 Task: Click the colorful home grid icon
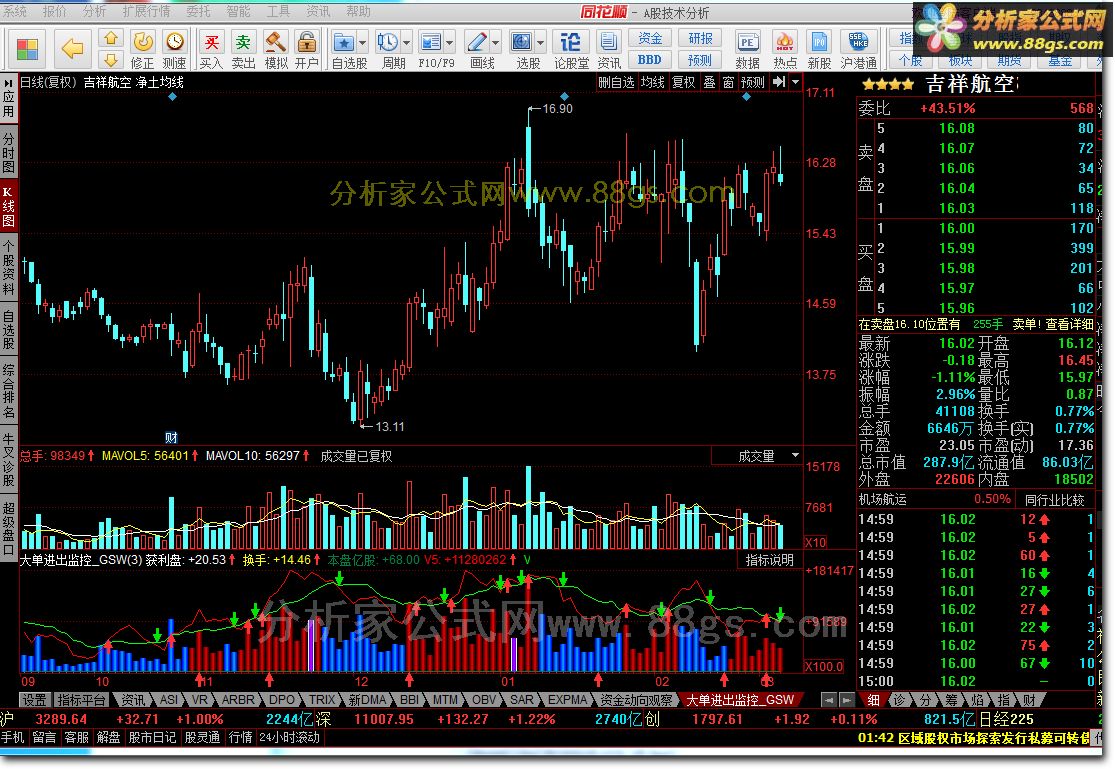coord(27,49)
